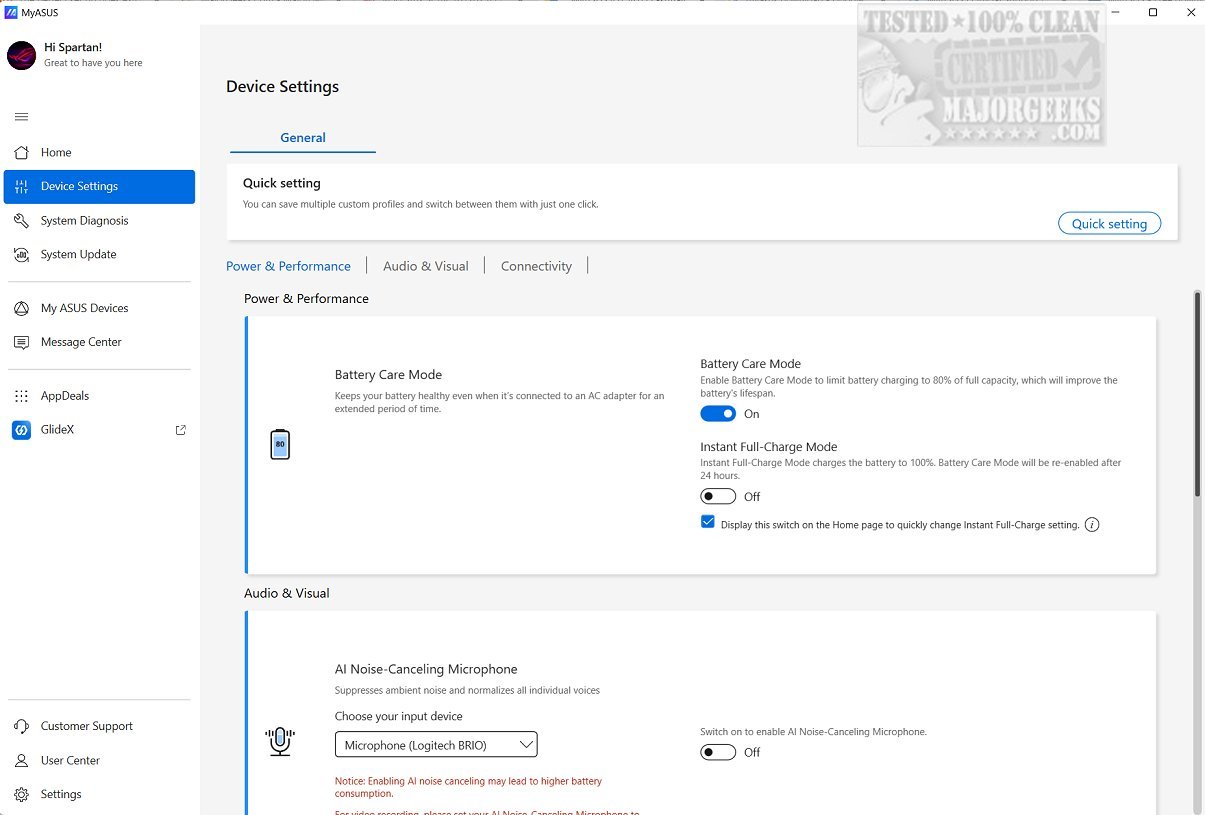Open Customer Support
The image size is (1205, 815).
click(86, 727)
